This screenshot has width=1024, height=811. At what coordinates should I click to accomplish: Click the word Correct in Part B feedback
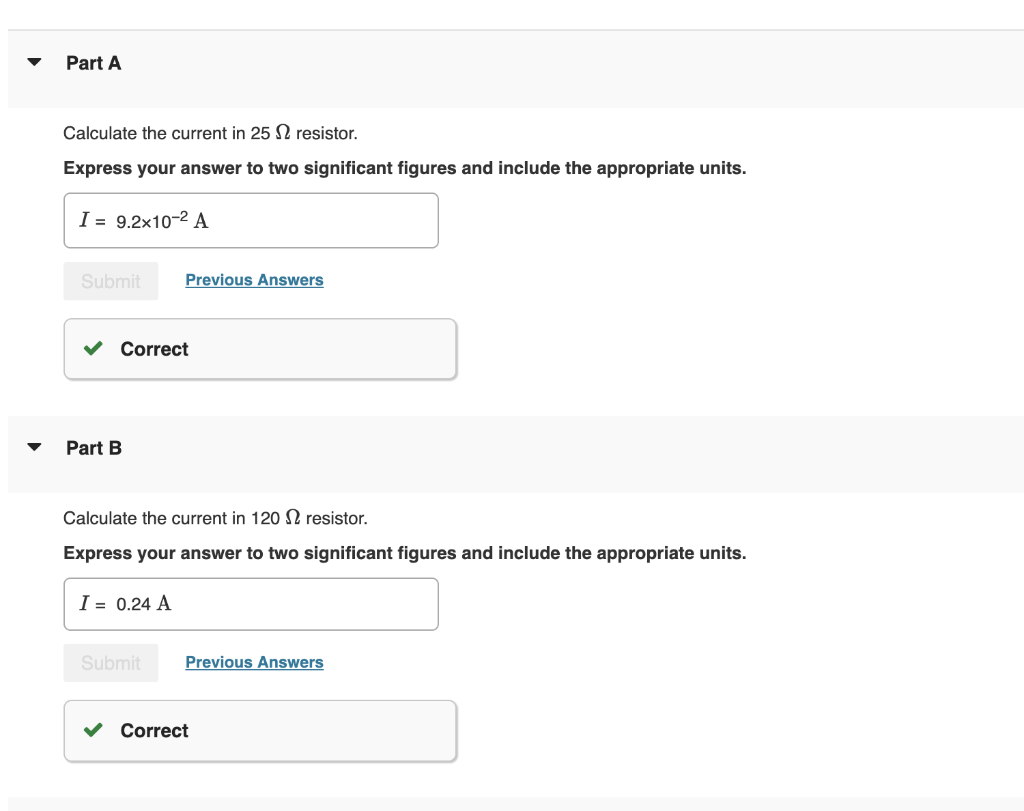pos(154,731)
